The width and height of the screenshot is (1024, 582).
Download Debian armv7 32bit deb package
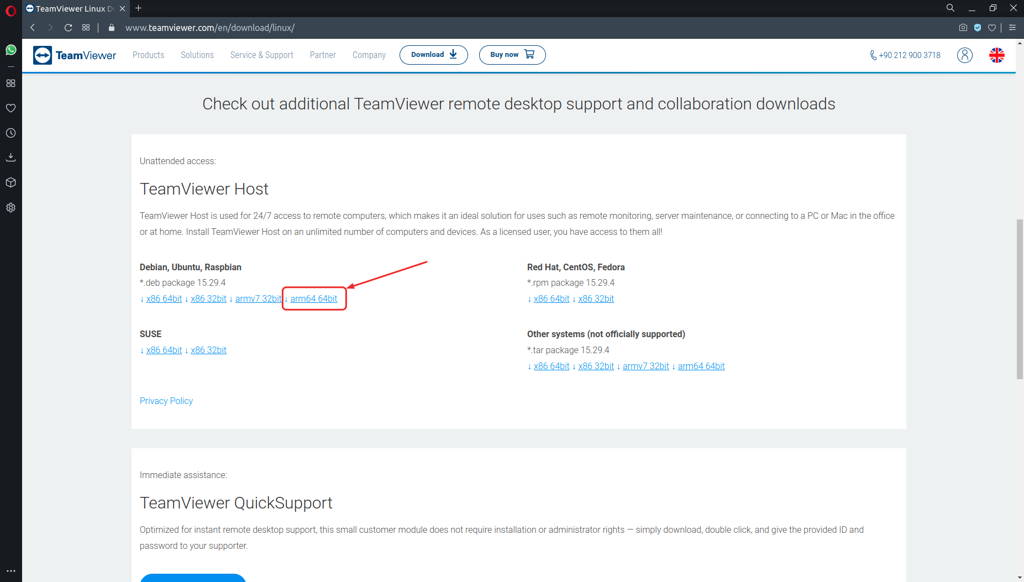coord(258,299)
